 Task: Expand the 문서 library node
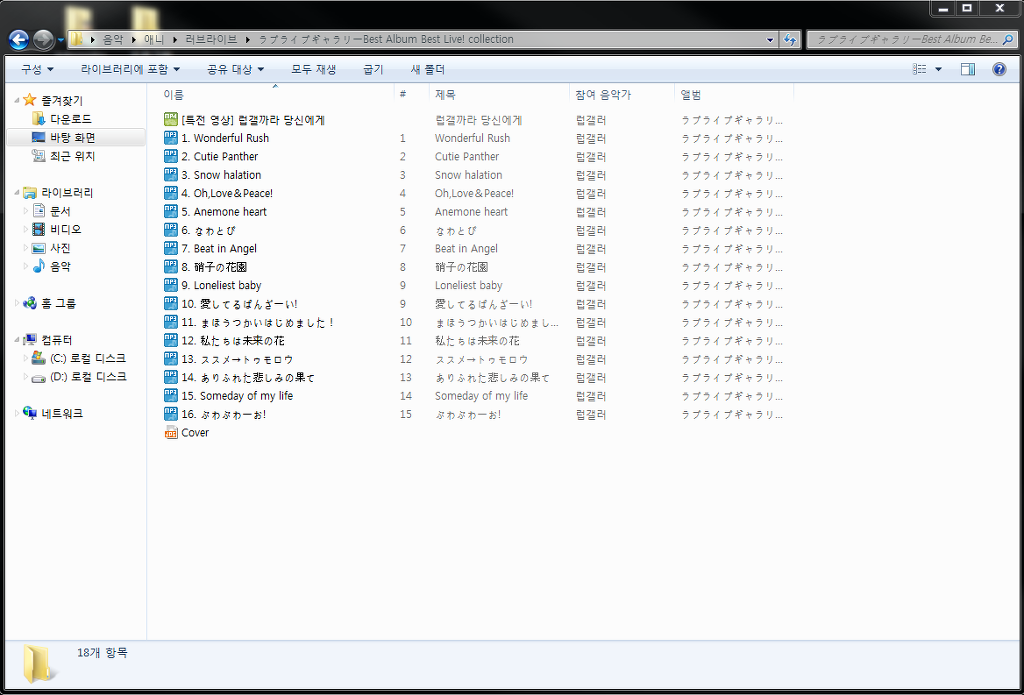(26, 211)
